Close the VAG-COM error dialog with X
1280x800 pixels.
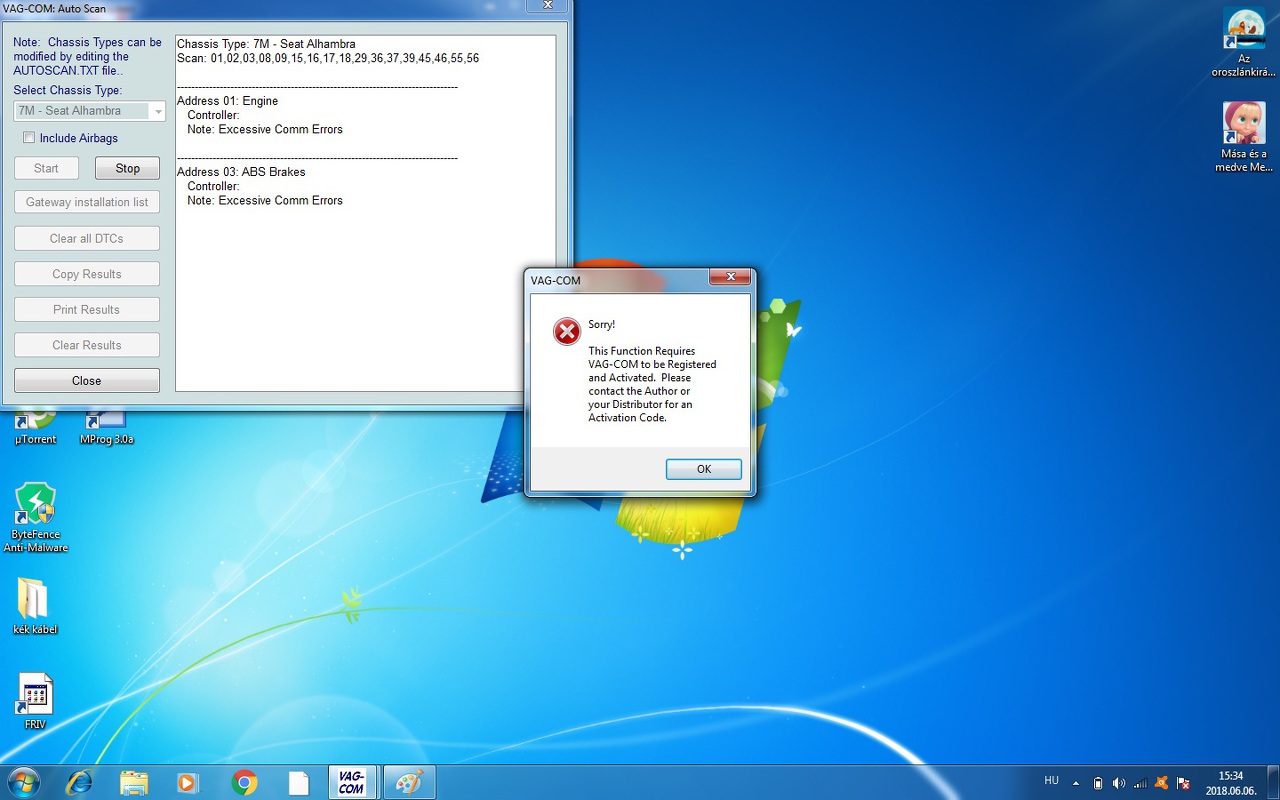pos(730,277)
